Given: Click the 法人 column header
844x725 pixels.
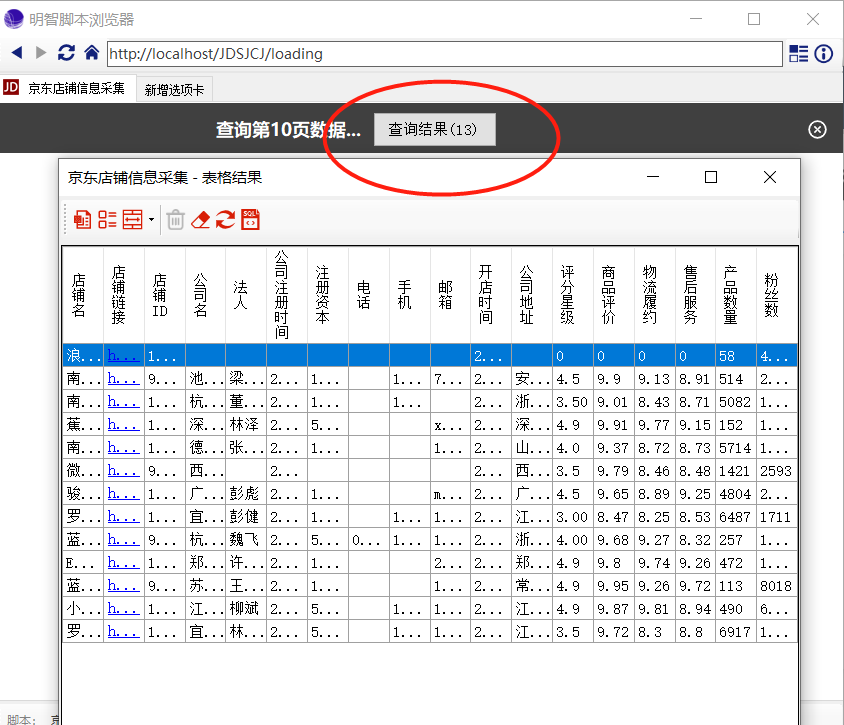Looking at the screenshot, I should click(246, 295).
